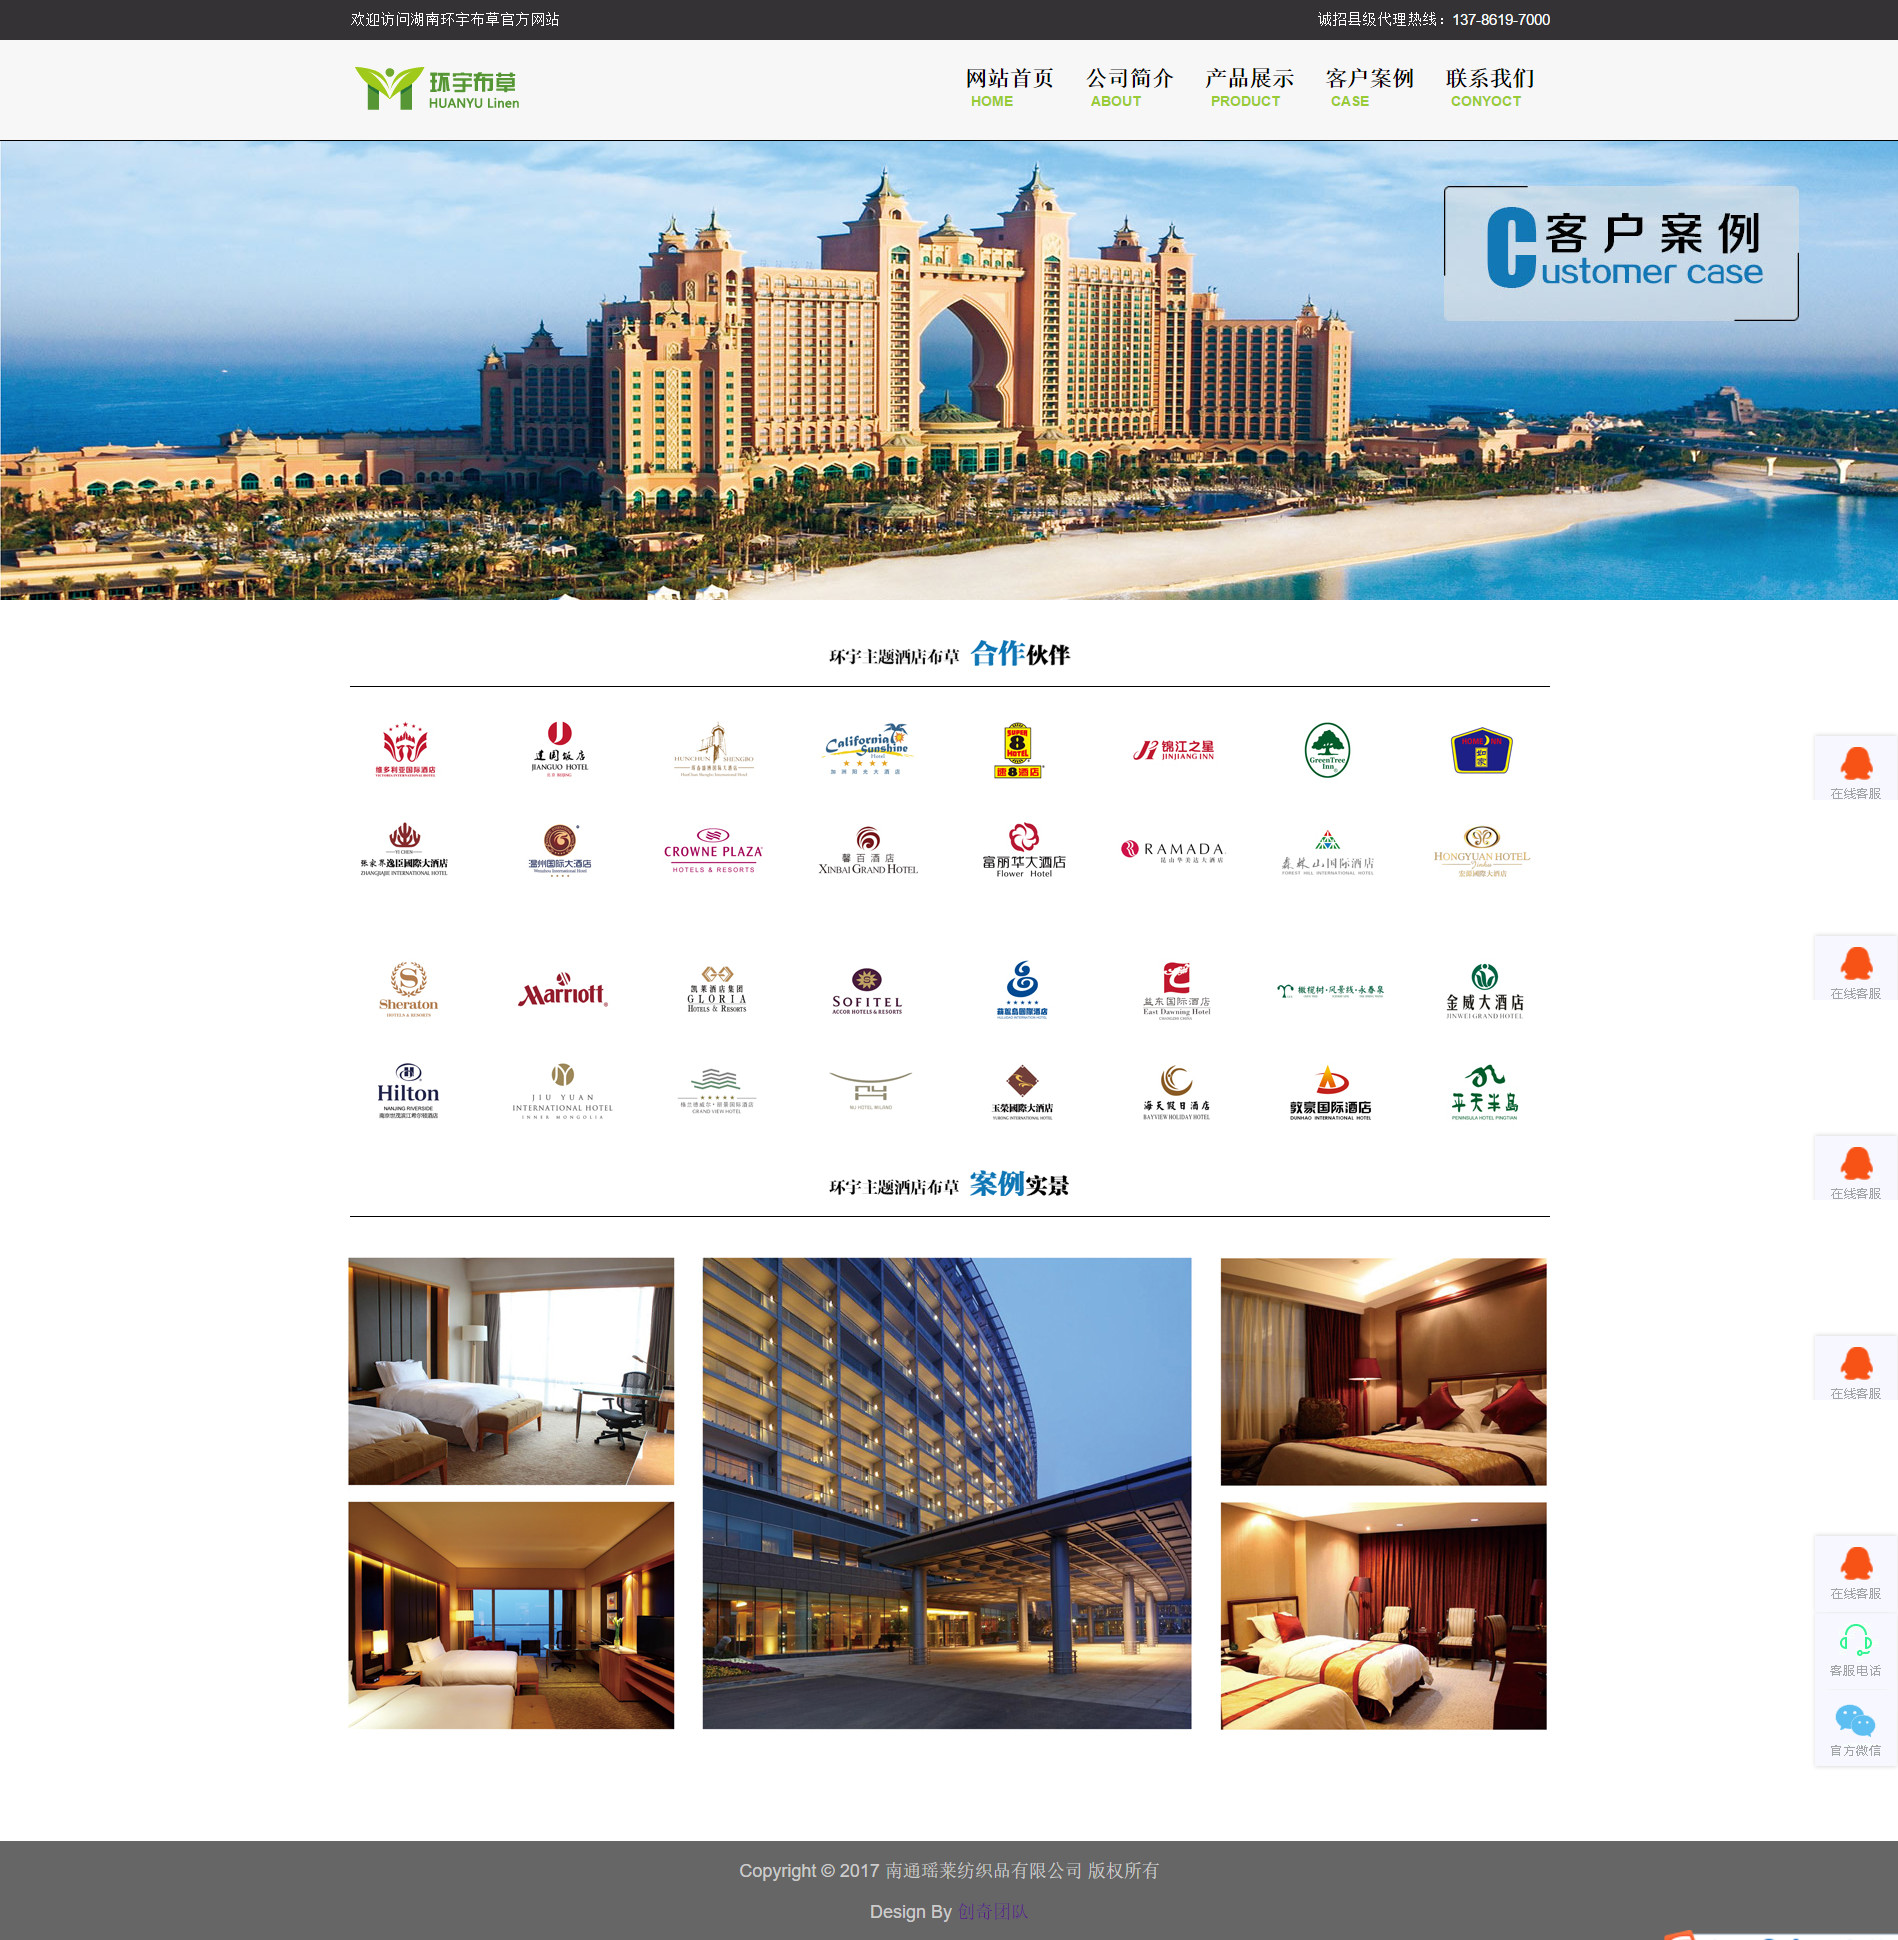Click the Jianguo Hotel partner logo

click(560, 750)
